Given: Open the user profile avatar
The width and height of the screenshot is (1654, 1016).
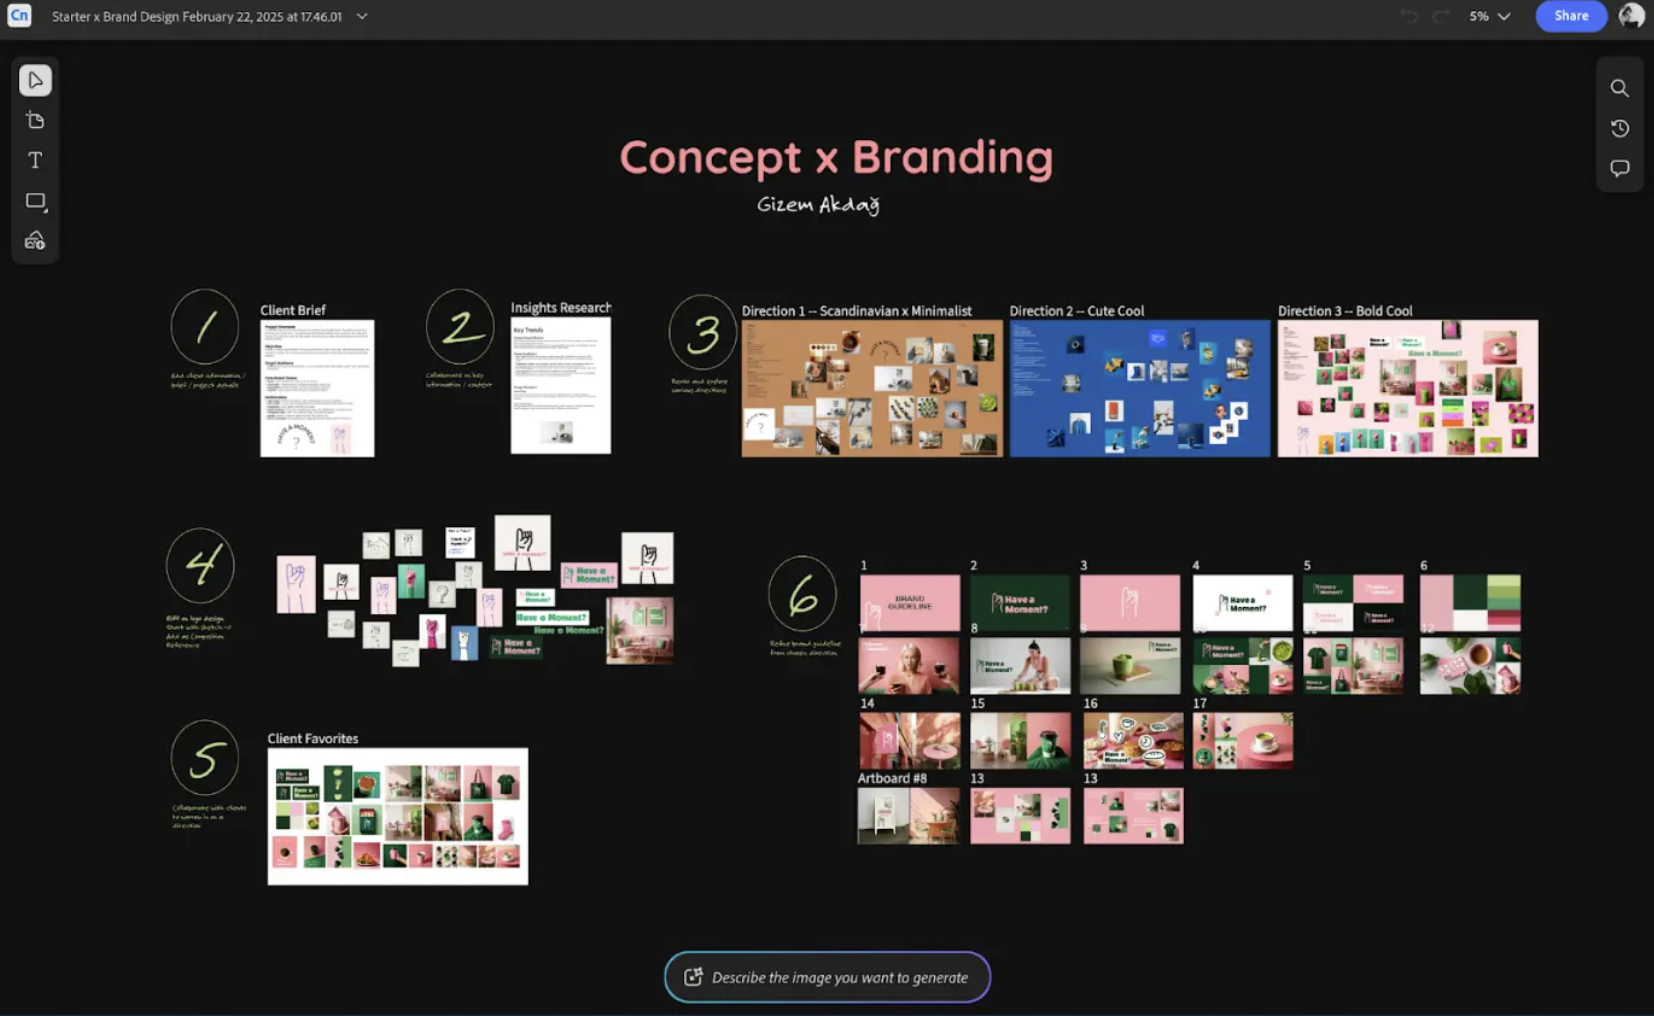Looking at the screenshot, I should (1631, 16).
